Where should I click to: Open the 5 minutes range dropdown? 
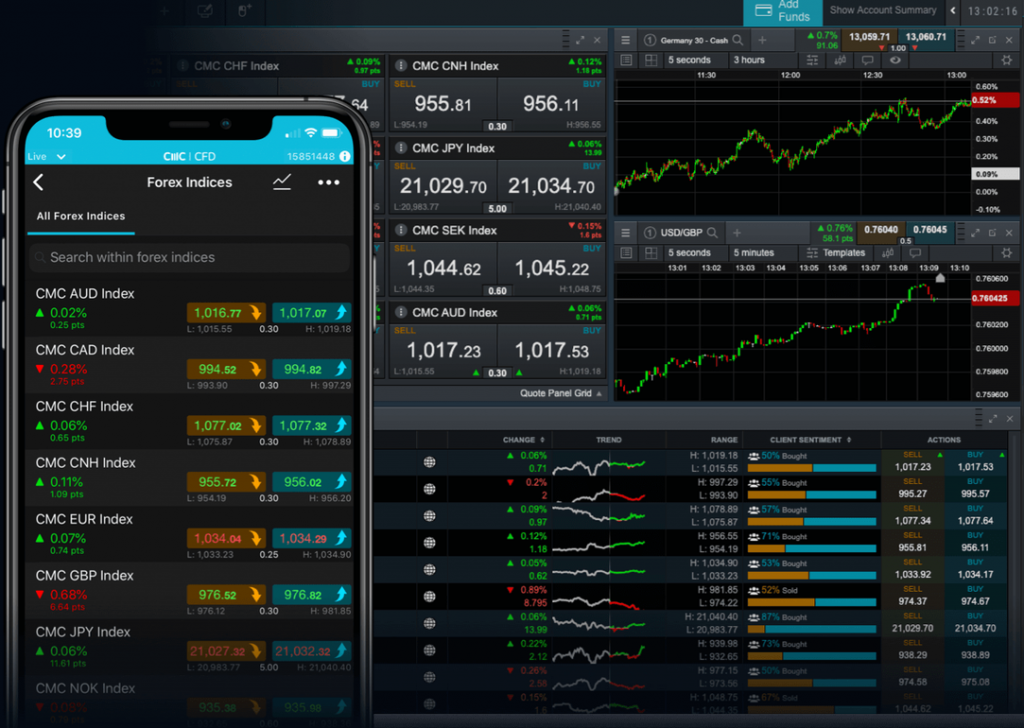point(754,253)
